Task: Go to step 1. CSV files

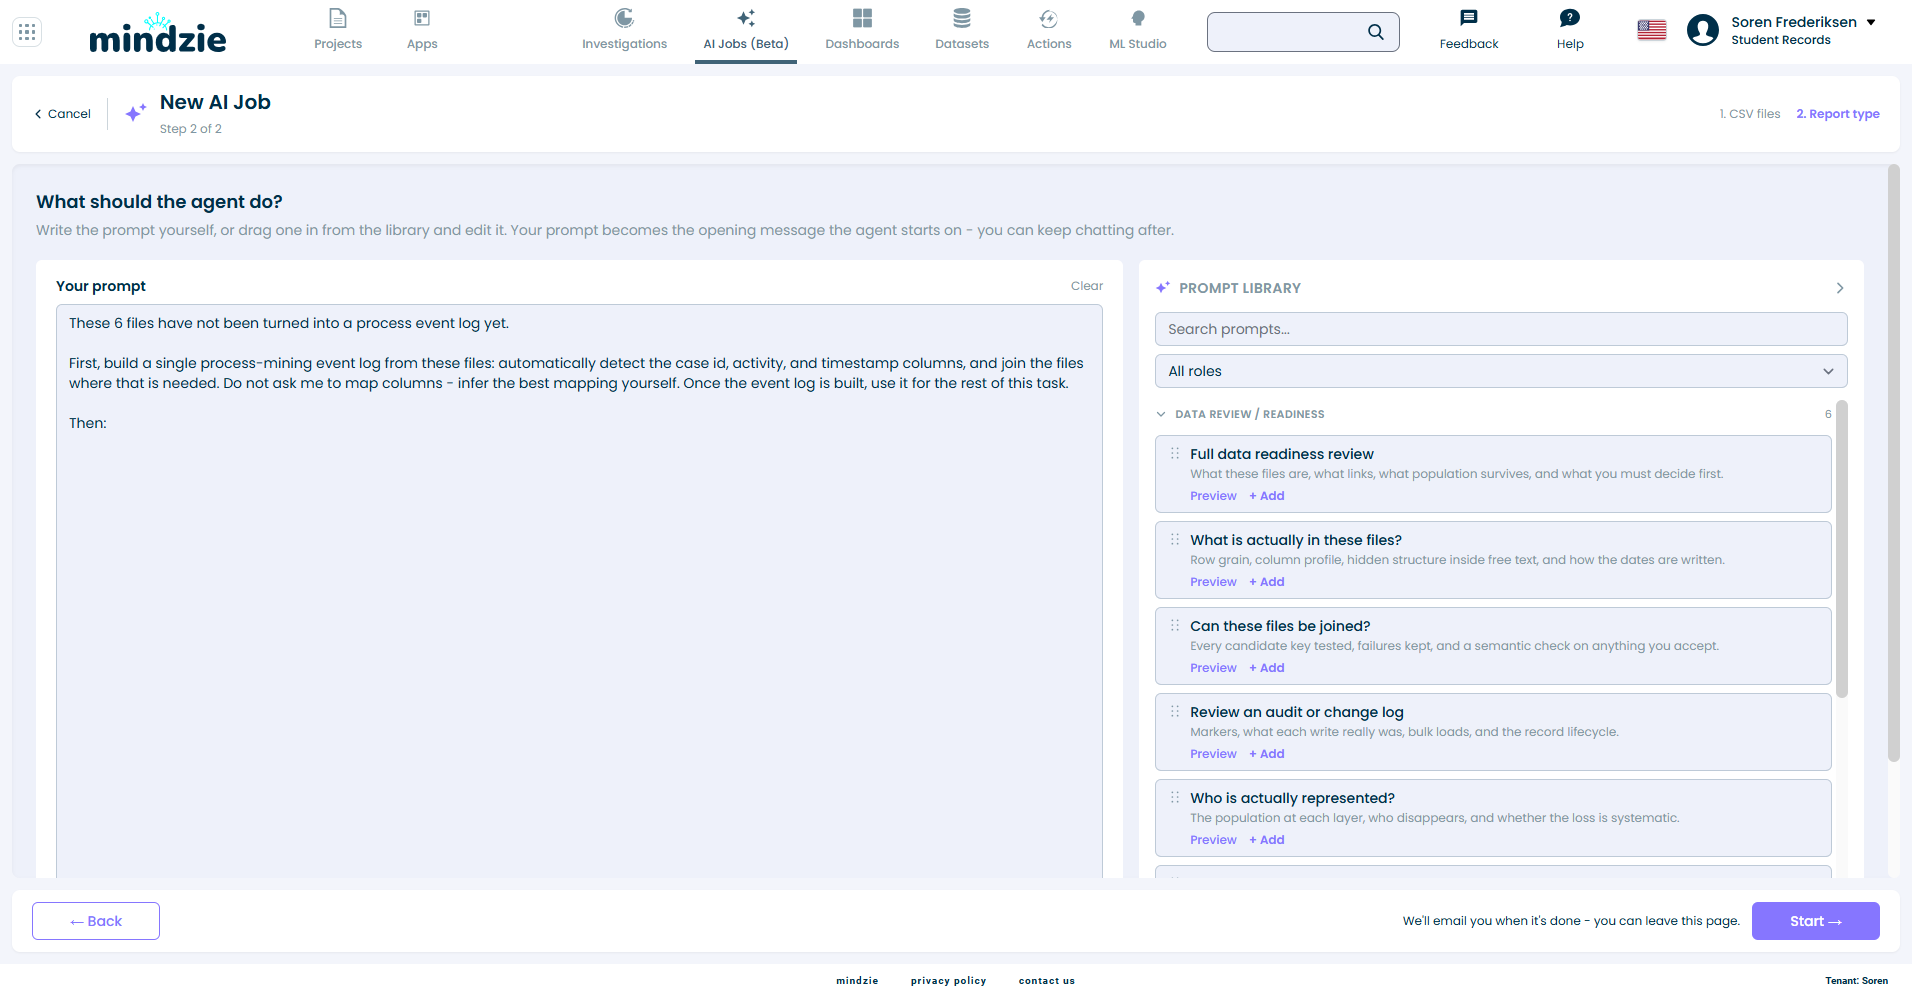Action: 1750,114
